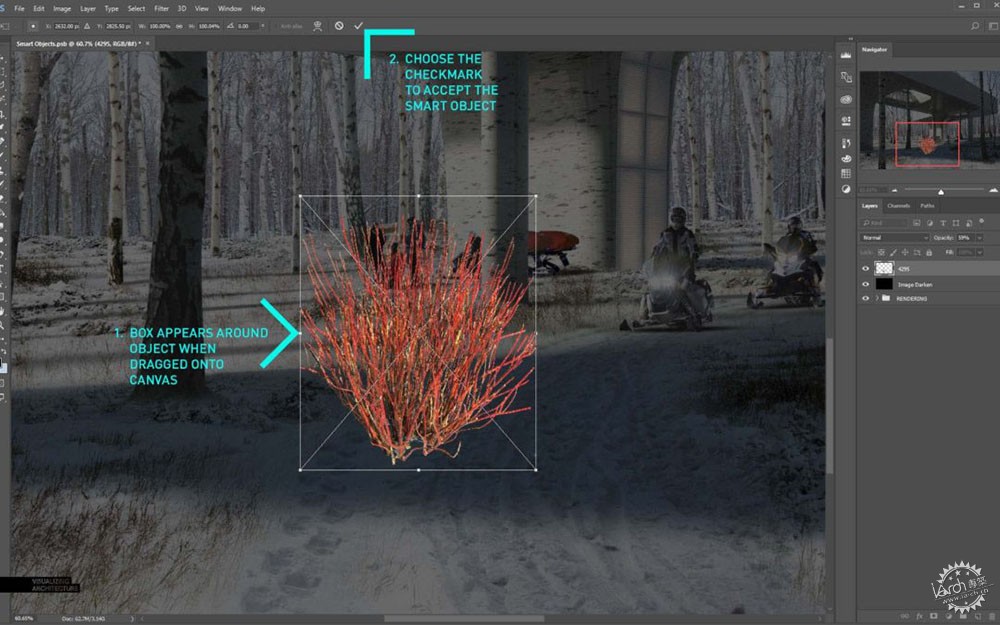This screenshot has width=1000, height=625.
Task: Open the Normal blend mode dropdown
Action: coord(895,238)
